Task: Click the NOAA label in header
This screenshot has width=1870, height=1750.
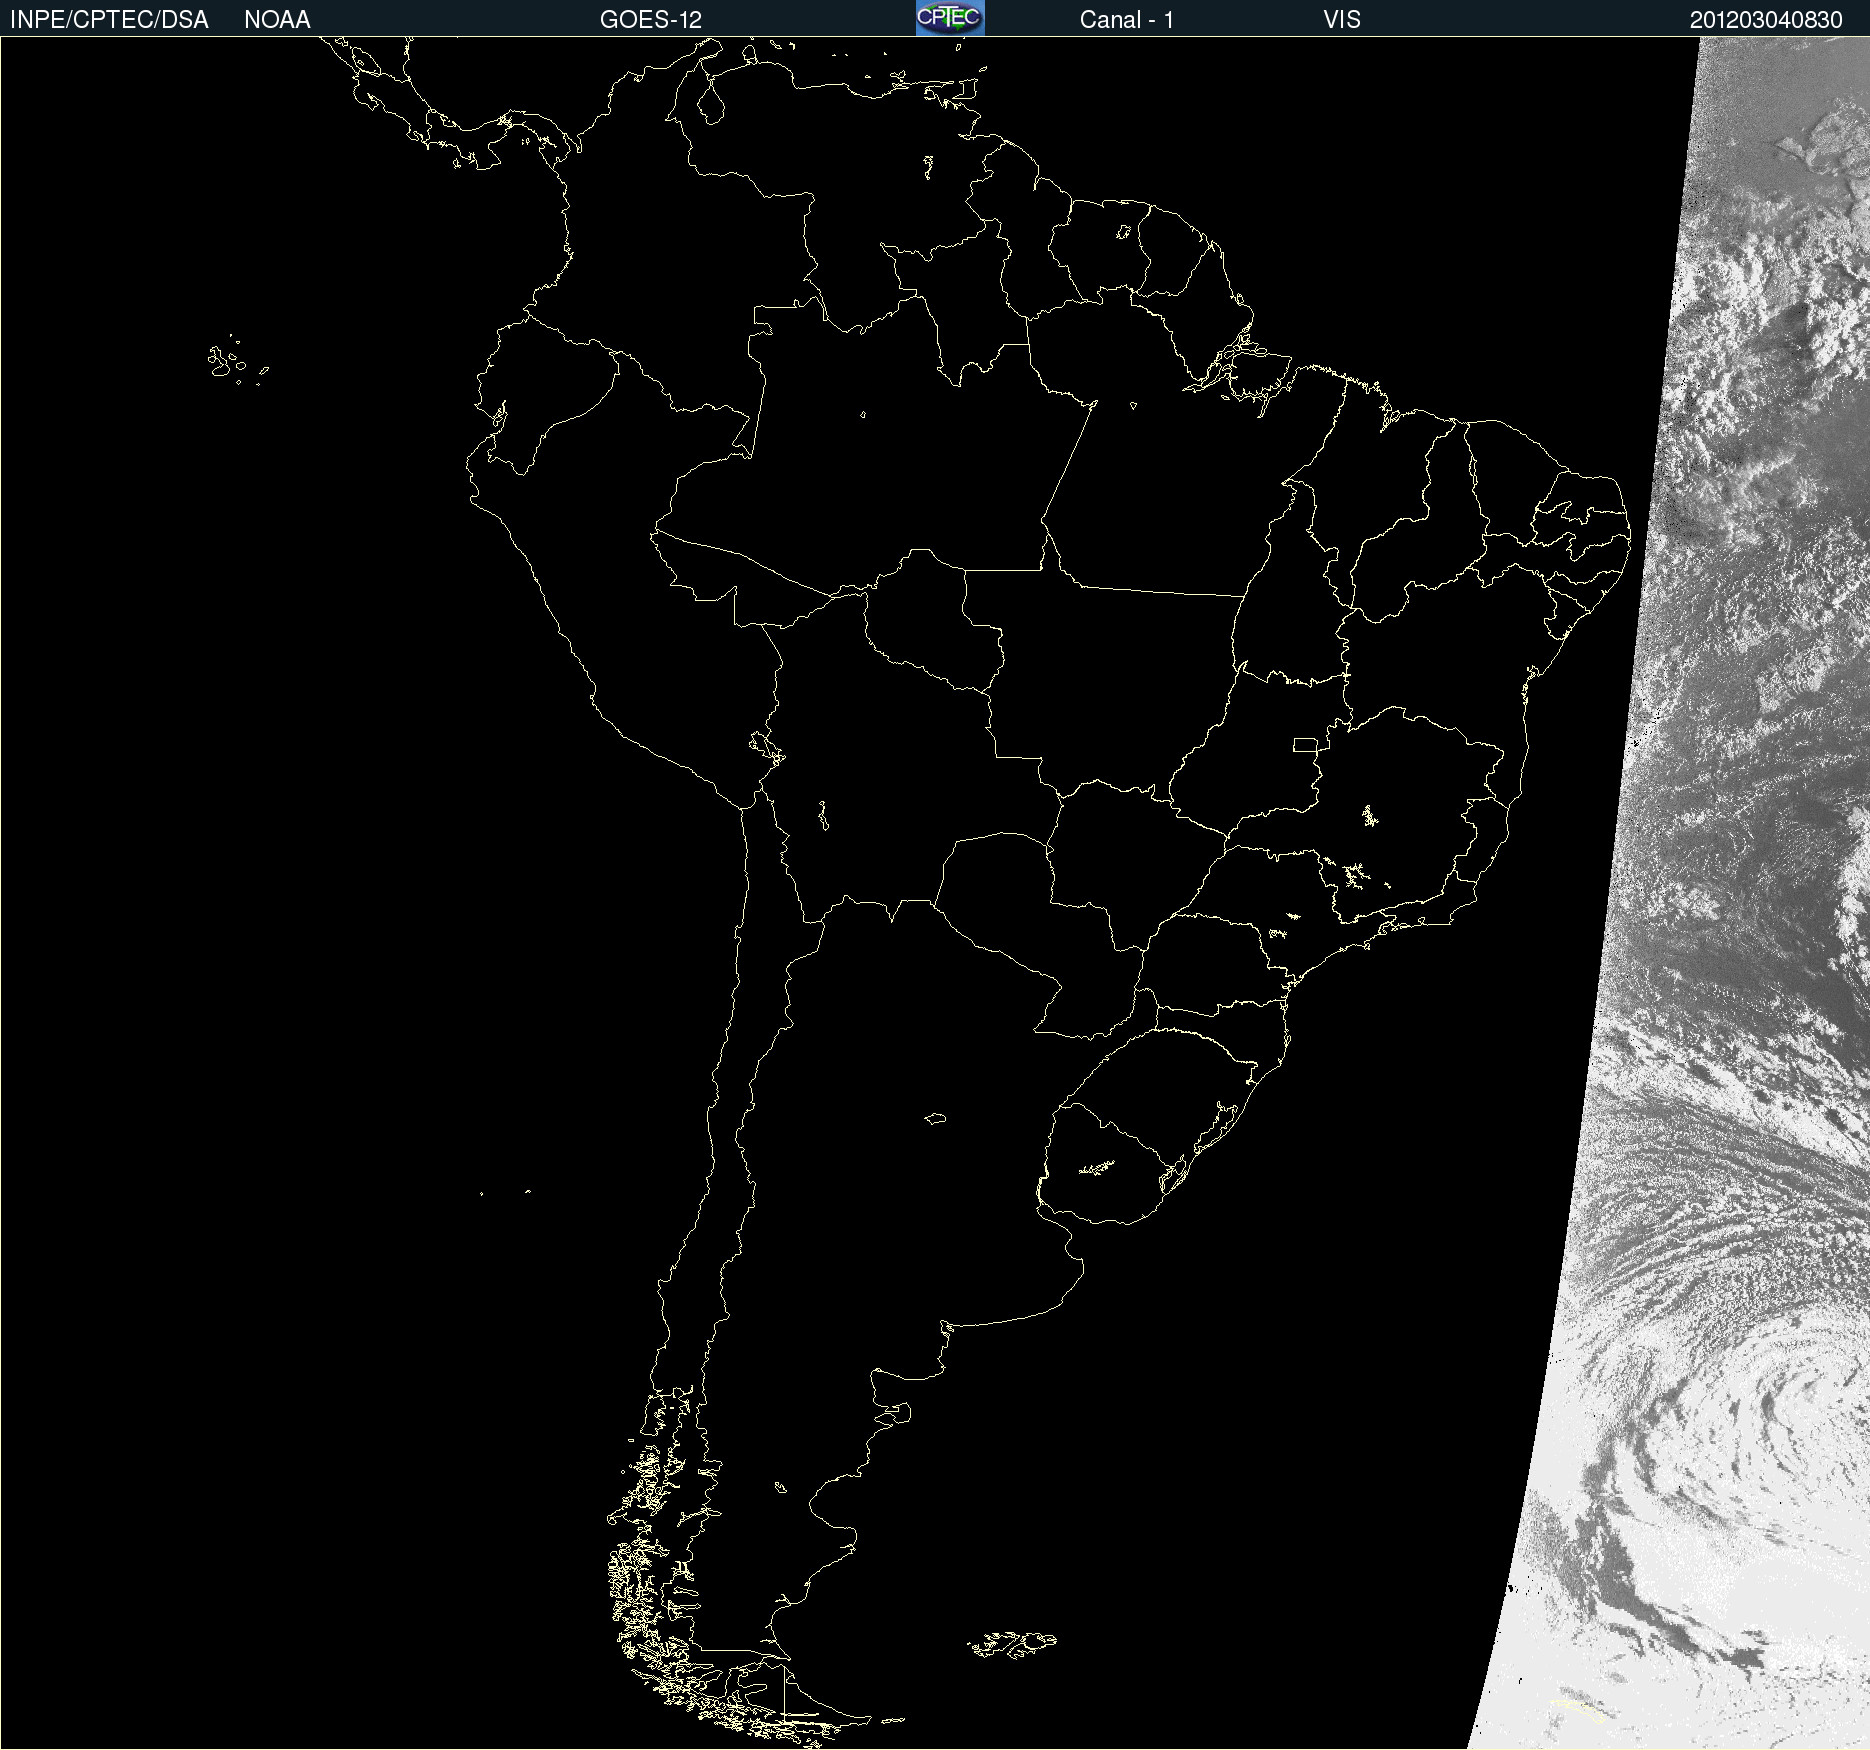Action: click(x=277, y=20)
